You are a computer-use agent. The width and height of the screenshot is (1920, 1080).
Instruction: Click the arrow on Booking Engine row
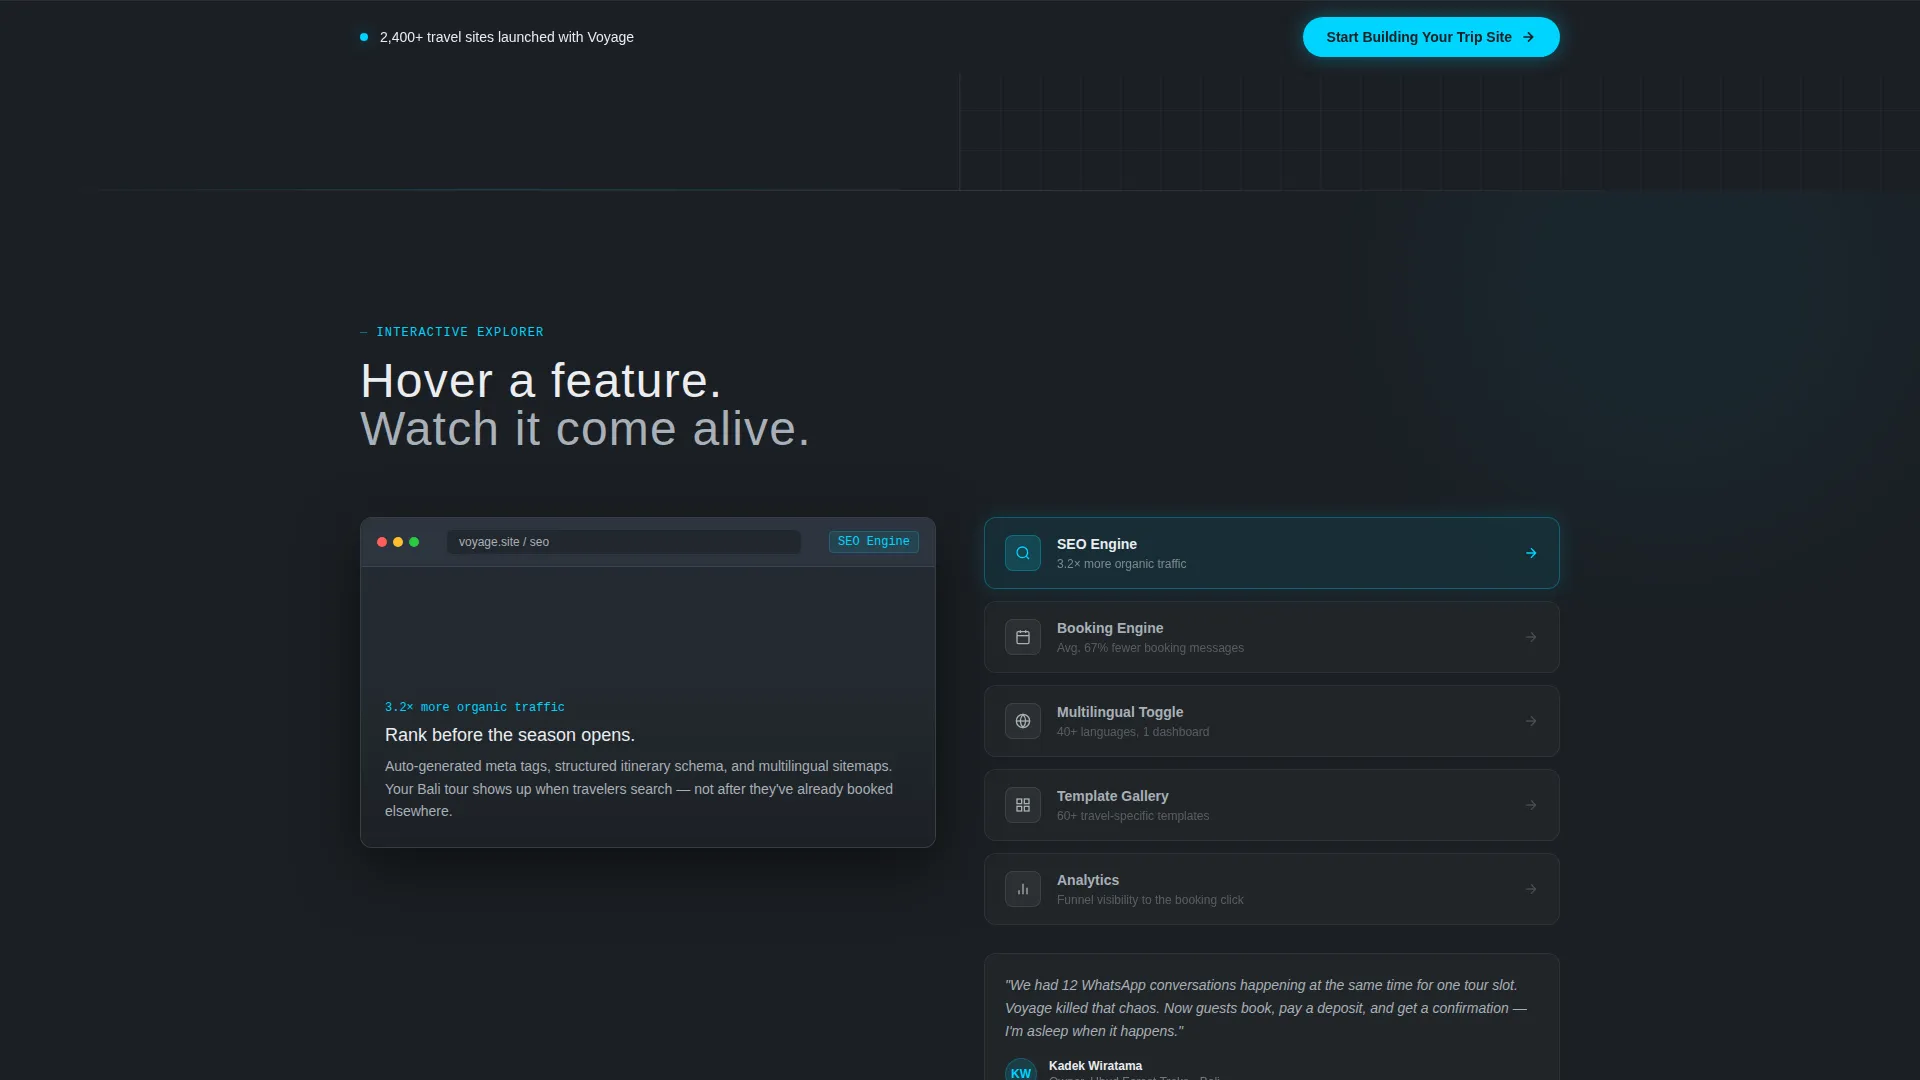[x=1530, y=637]
